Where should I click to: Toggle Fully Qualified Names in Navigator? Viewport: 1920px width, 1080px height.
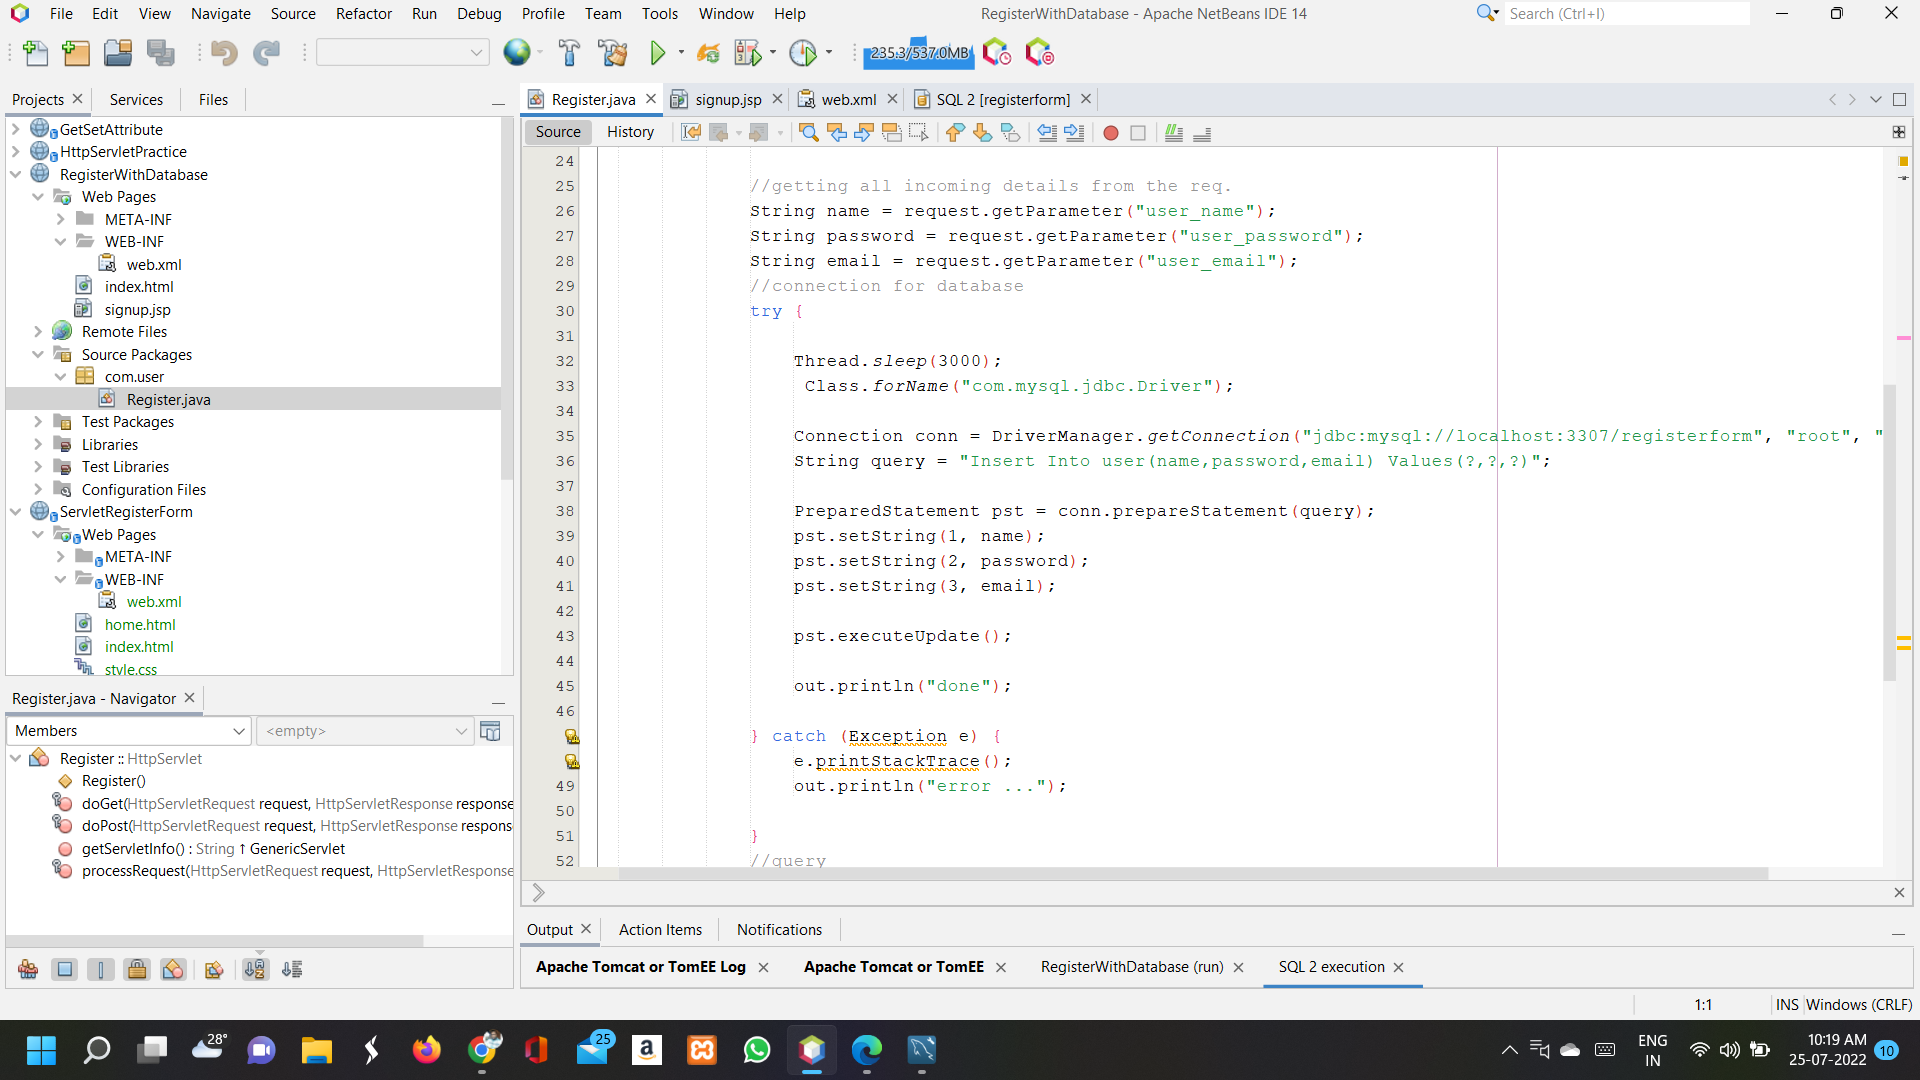click(x=213, y=969)
